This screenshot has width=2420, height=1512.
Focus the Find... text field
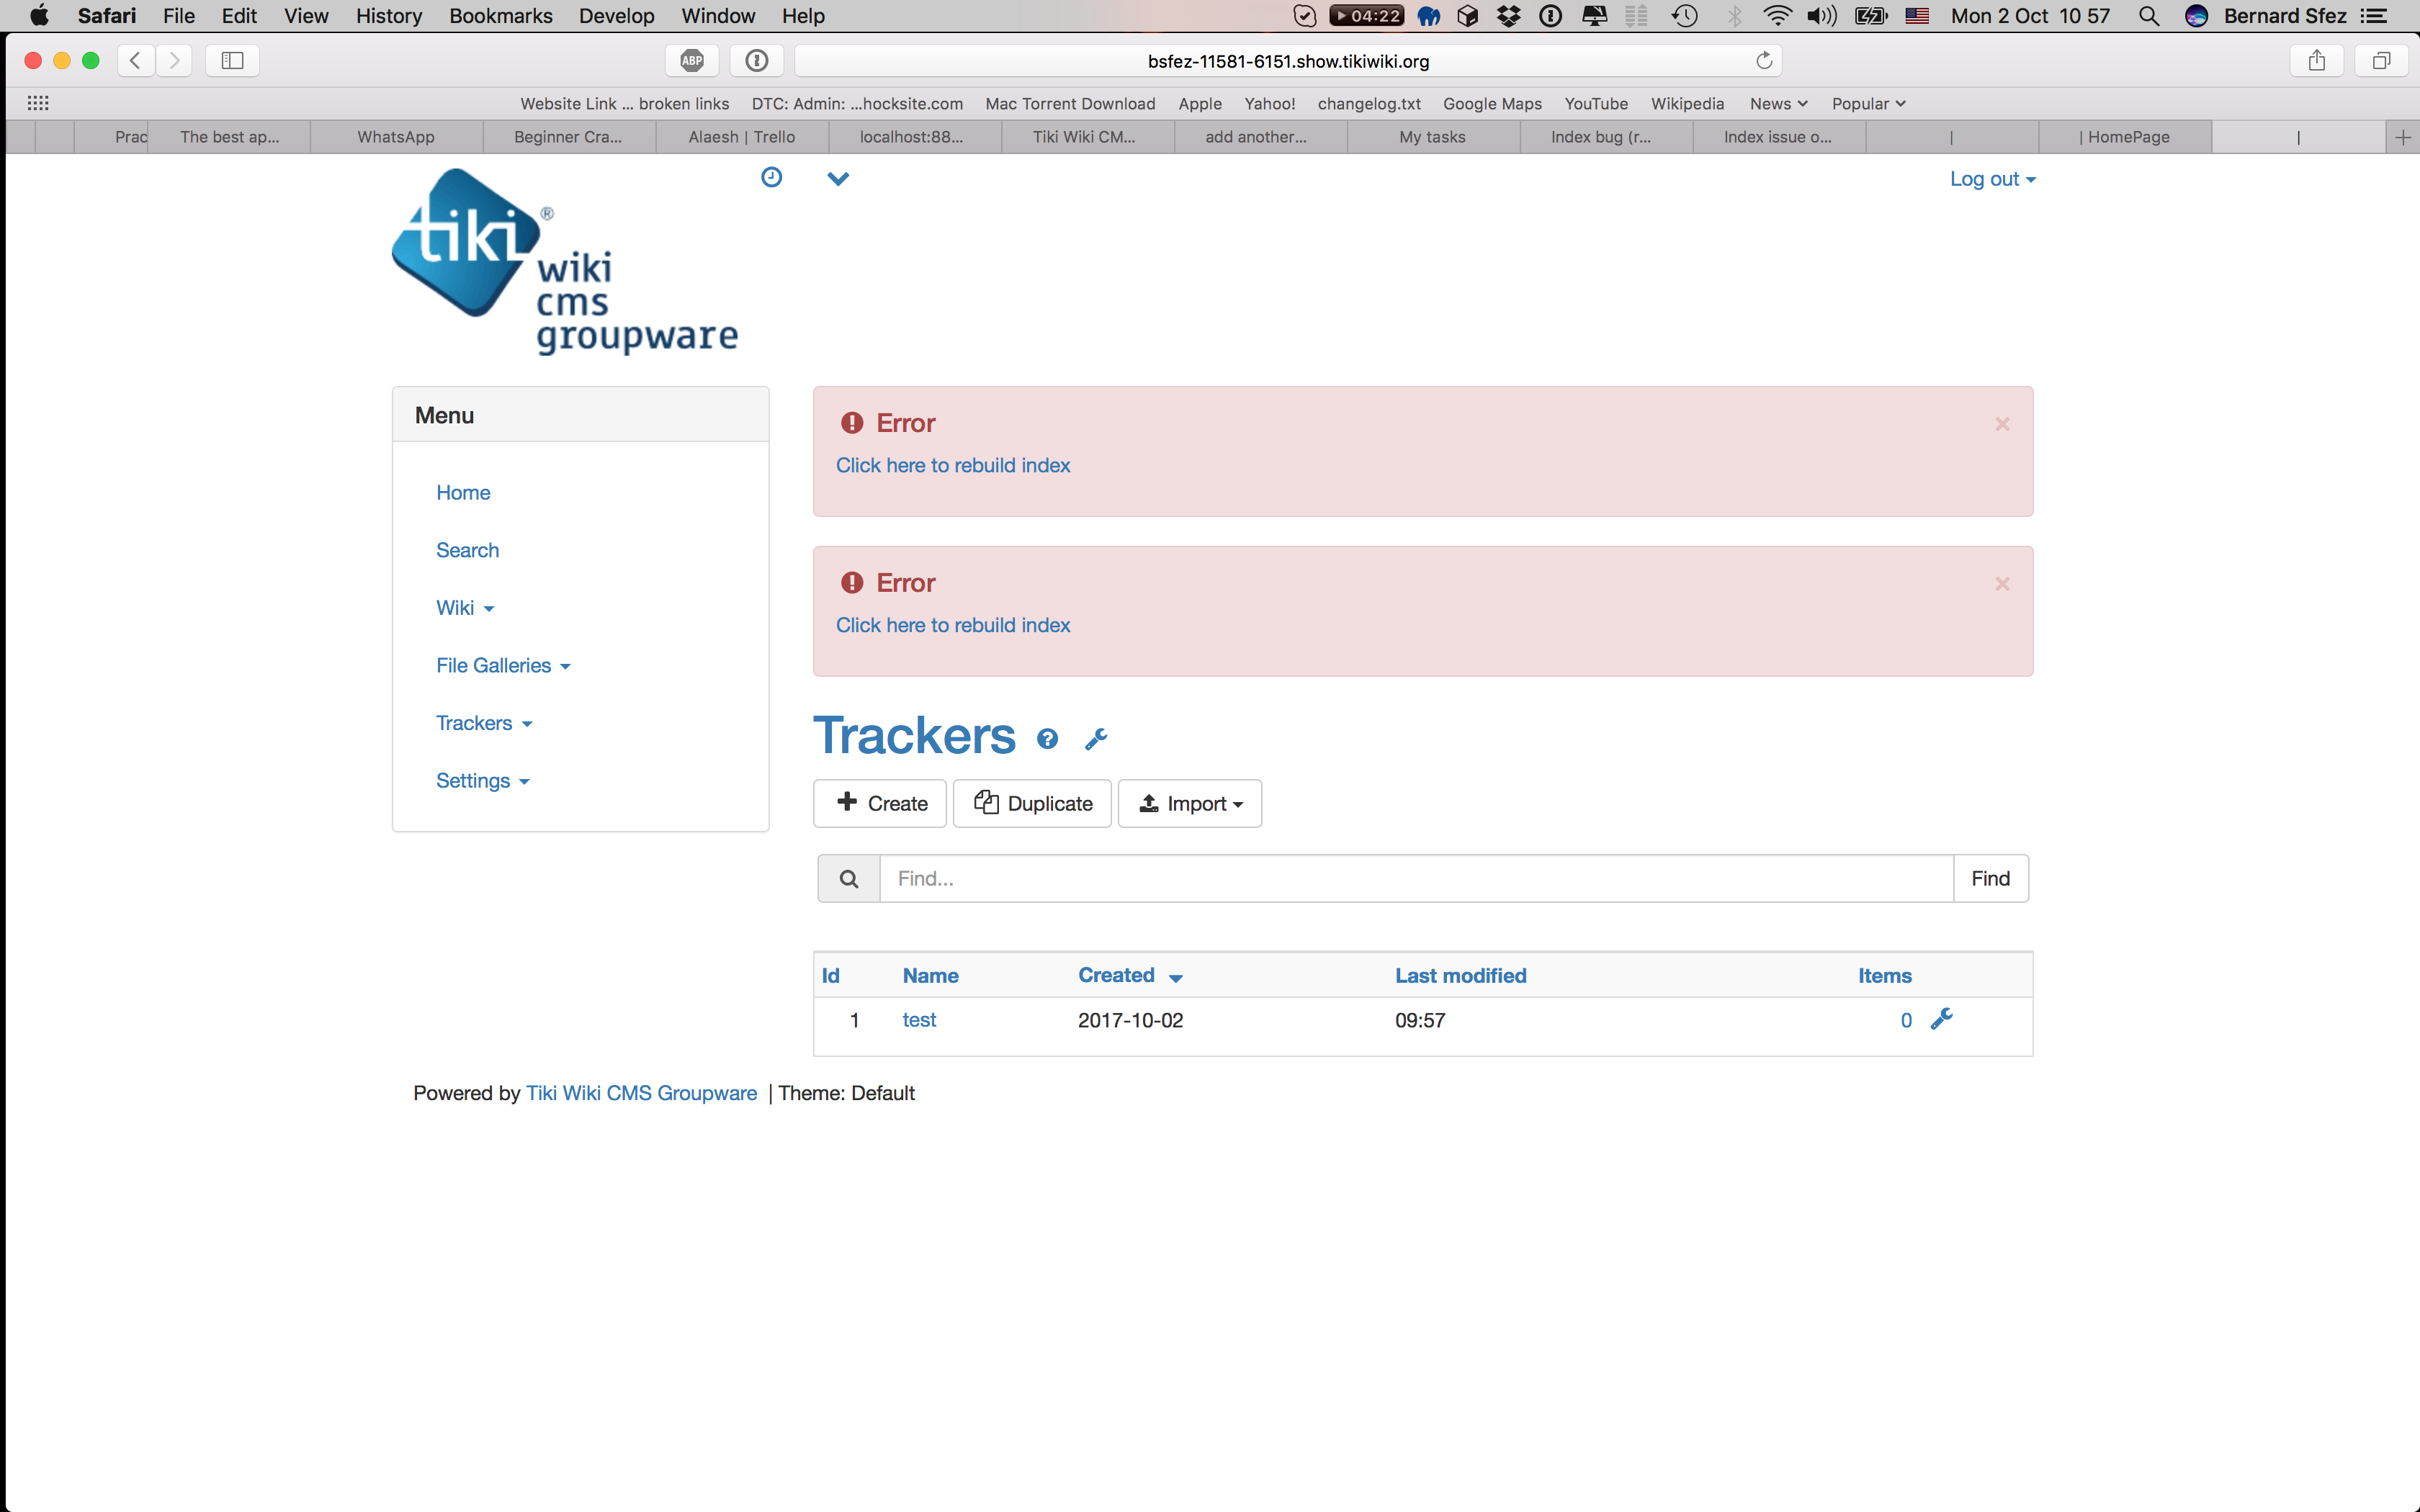[x=1416, y=878]
